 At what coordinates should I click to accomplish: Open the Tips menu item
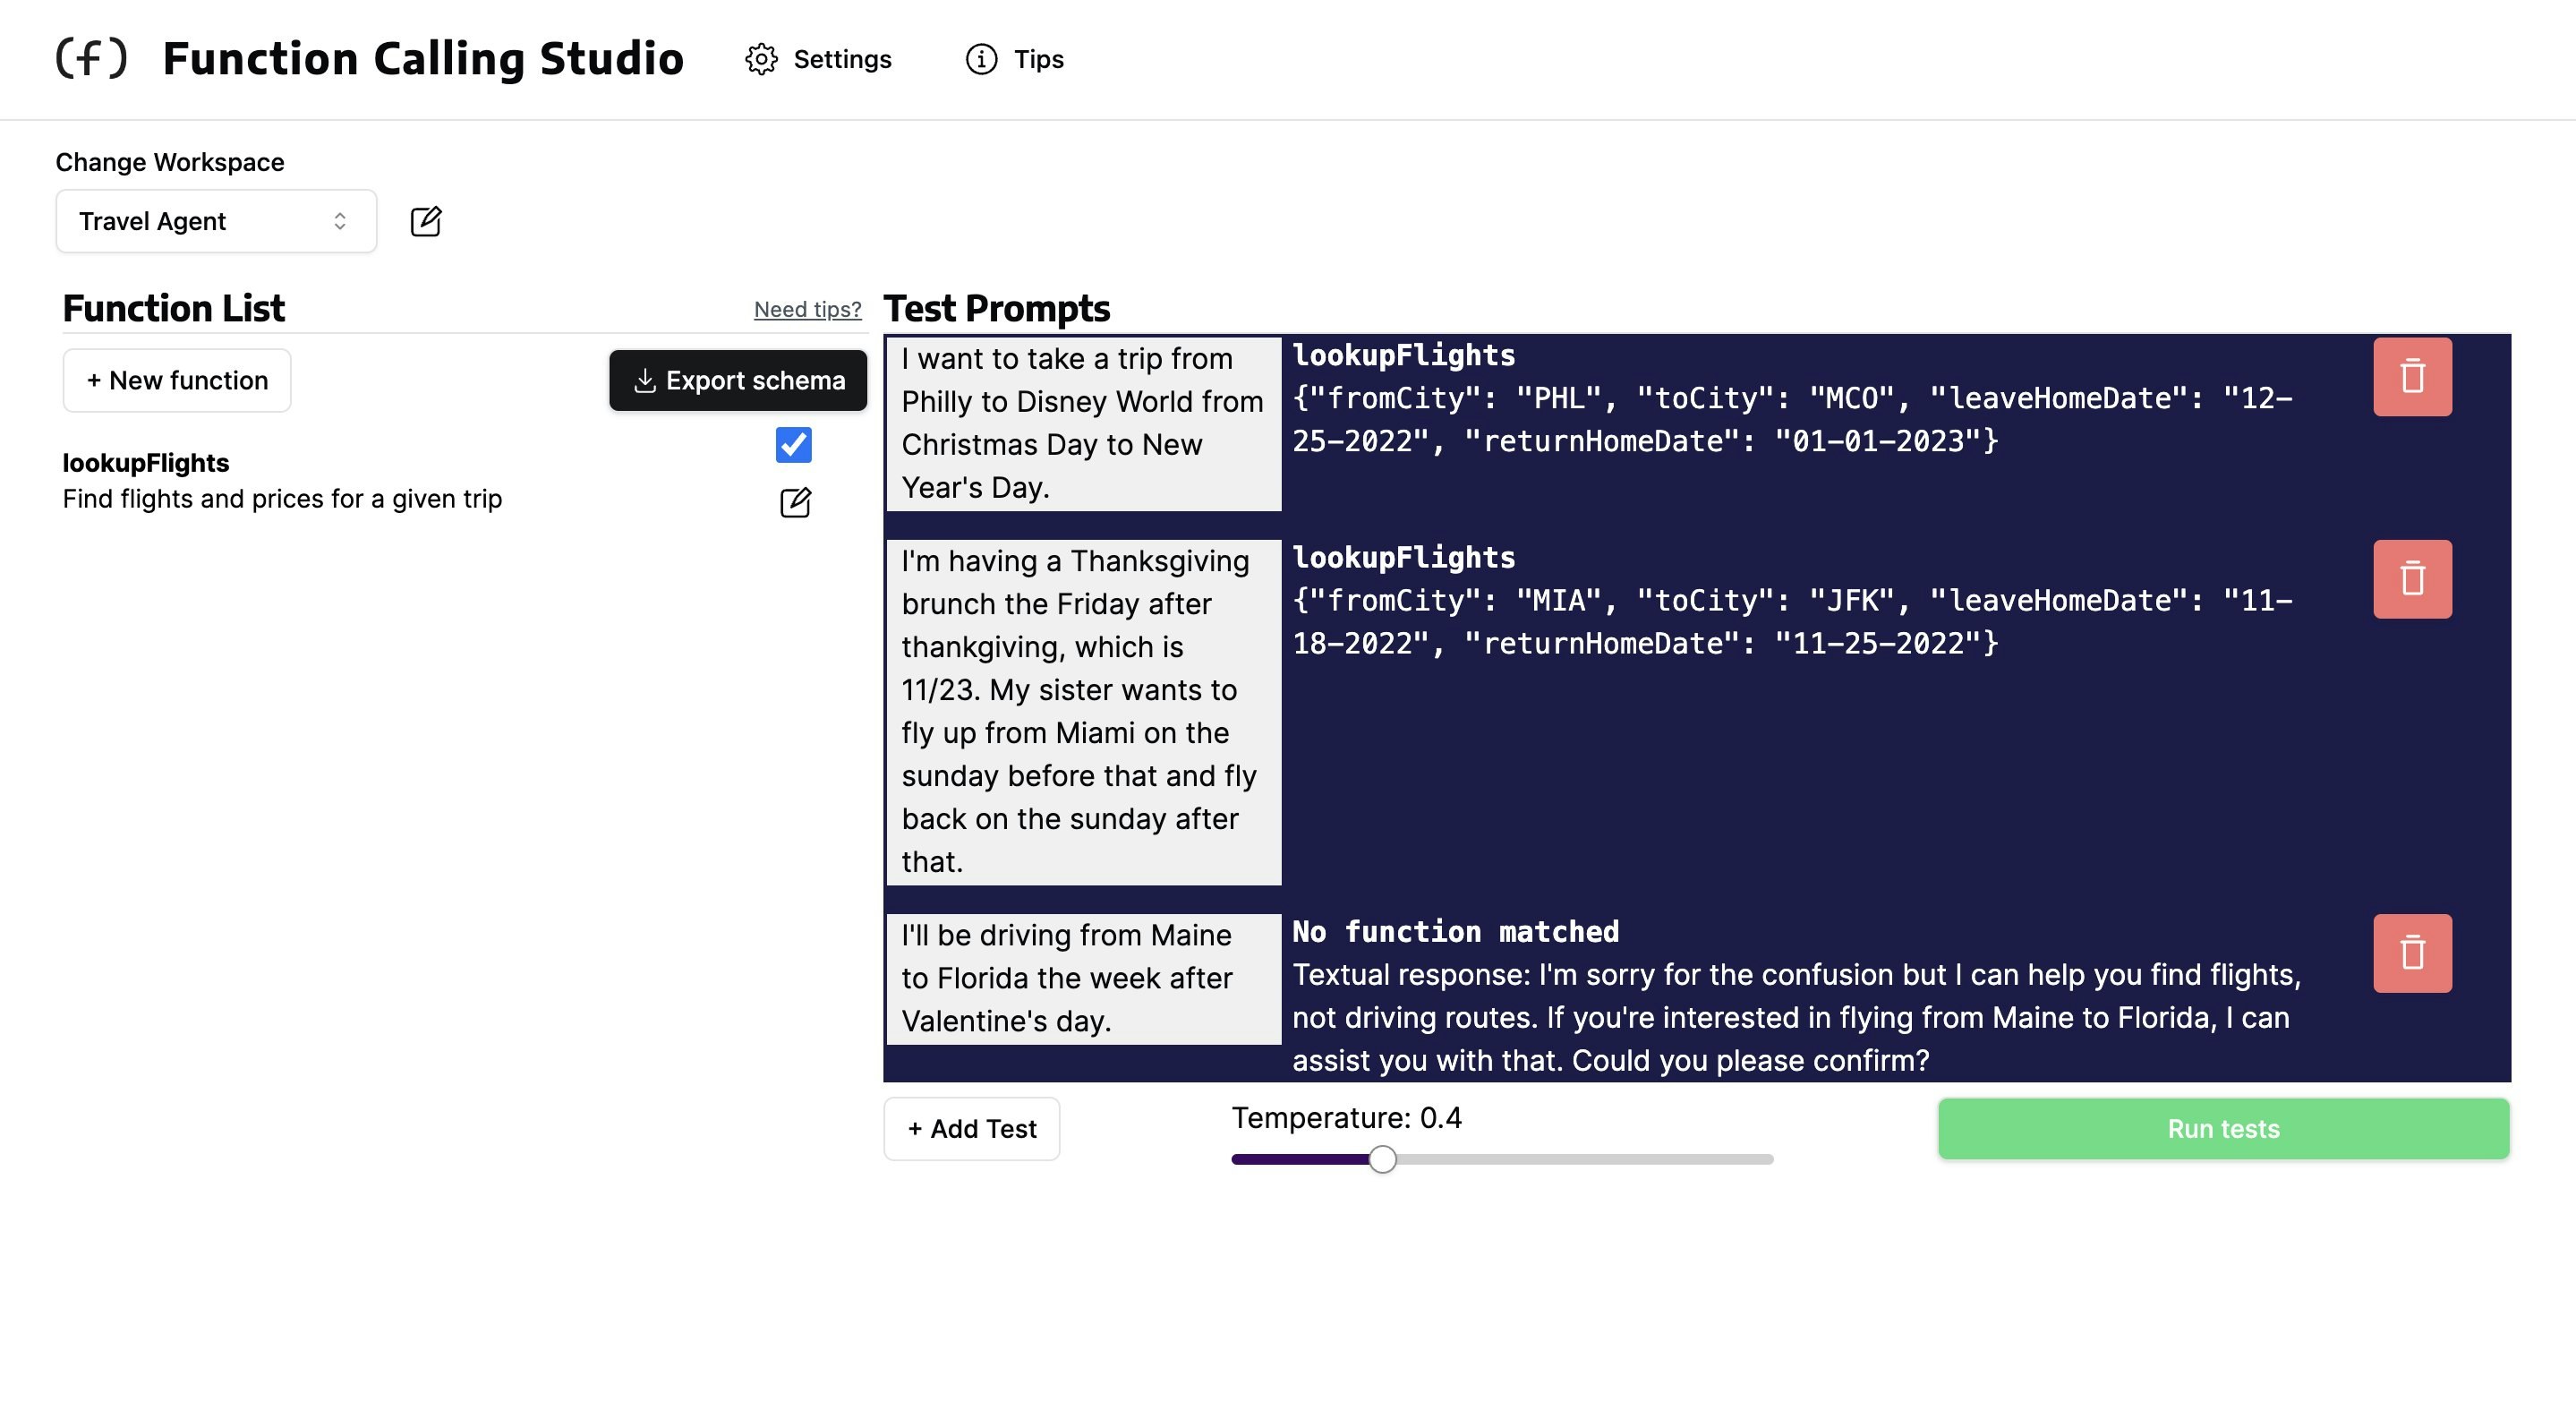point(1038,59)
